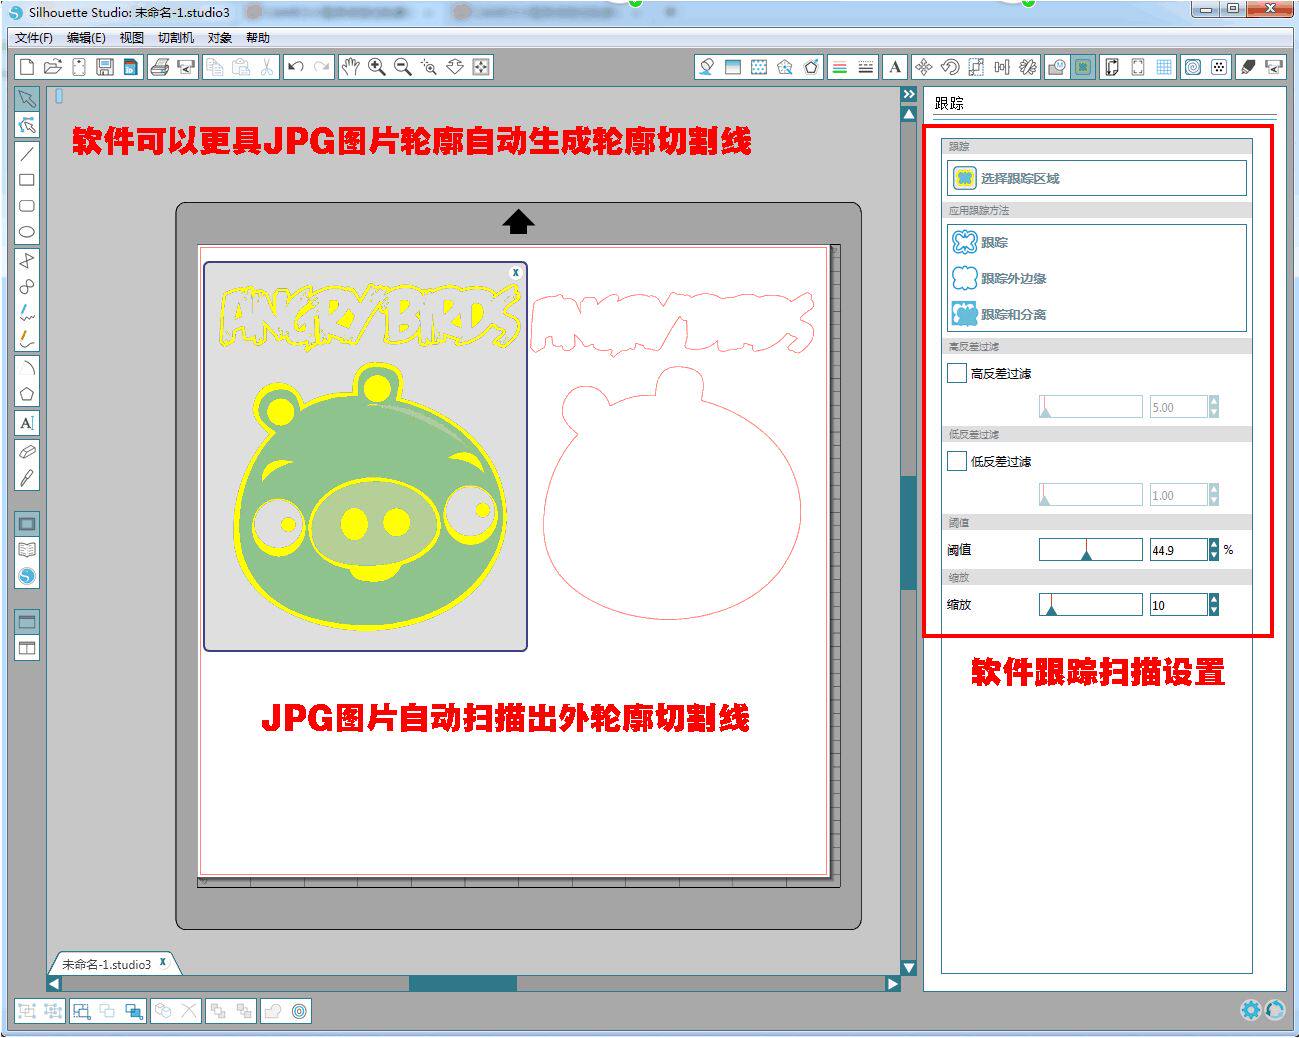Click the 低反差过滤 value field showing 1.00
Viewport: 1299px width, 1038px height.
1179,495
